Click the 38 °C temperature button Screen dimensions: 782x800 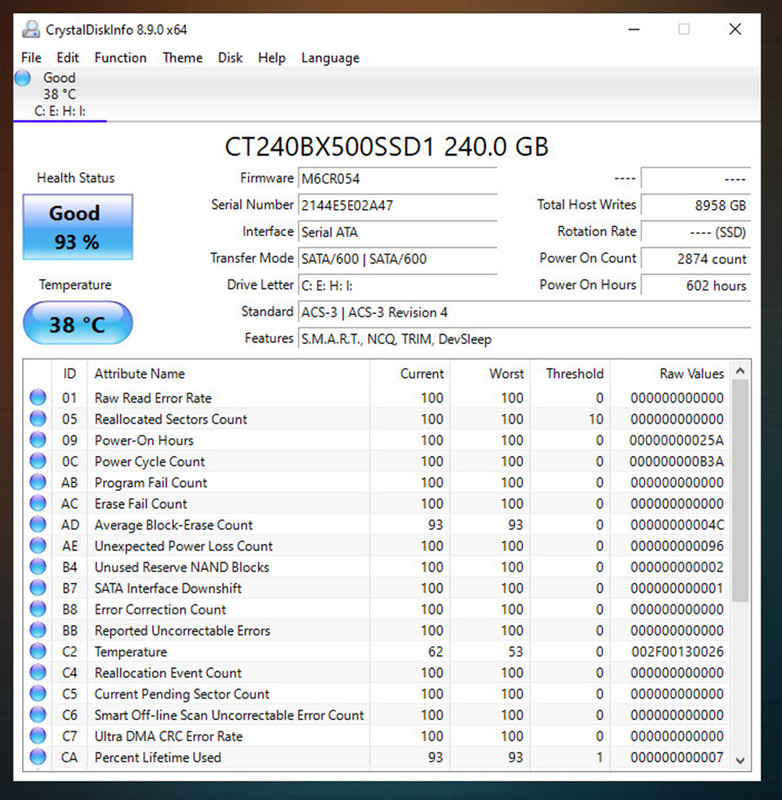(x=78, y=323)
